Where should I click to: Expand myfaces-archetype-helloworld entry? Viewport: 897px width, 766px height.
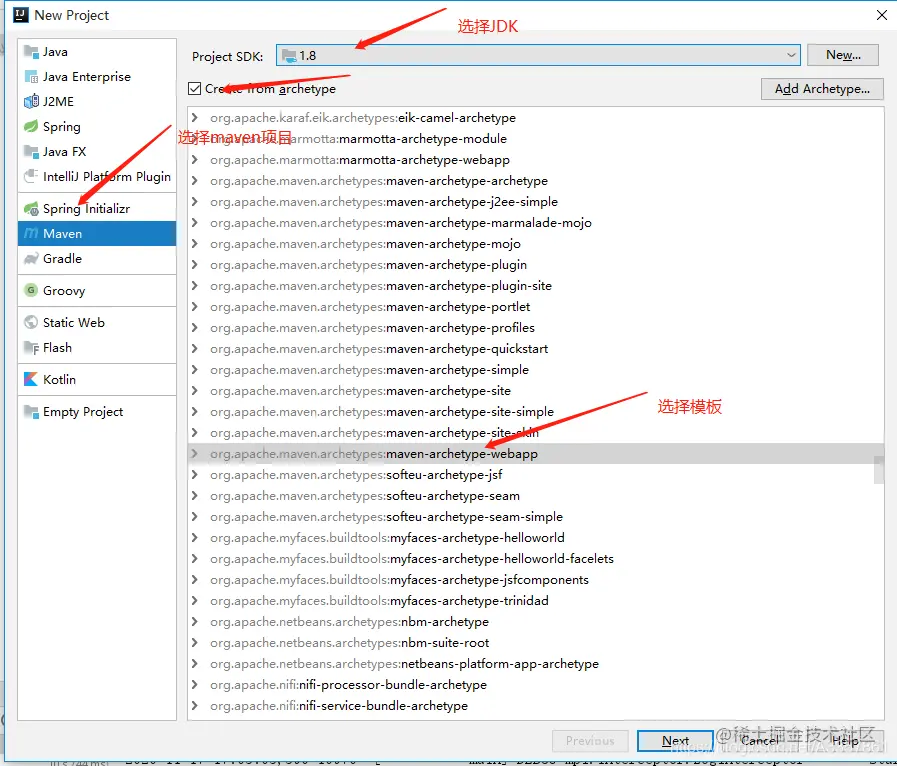coord(195,538)
